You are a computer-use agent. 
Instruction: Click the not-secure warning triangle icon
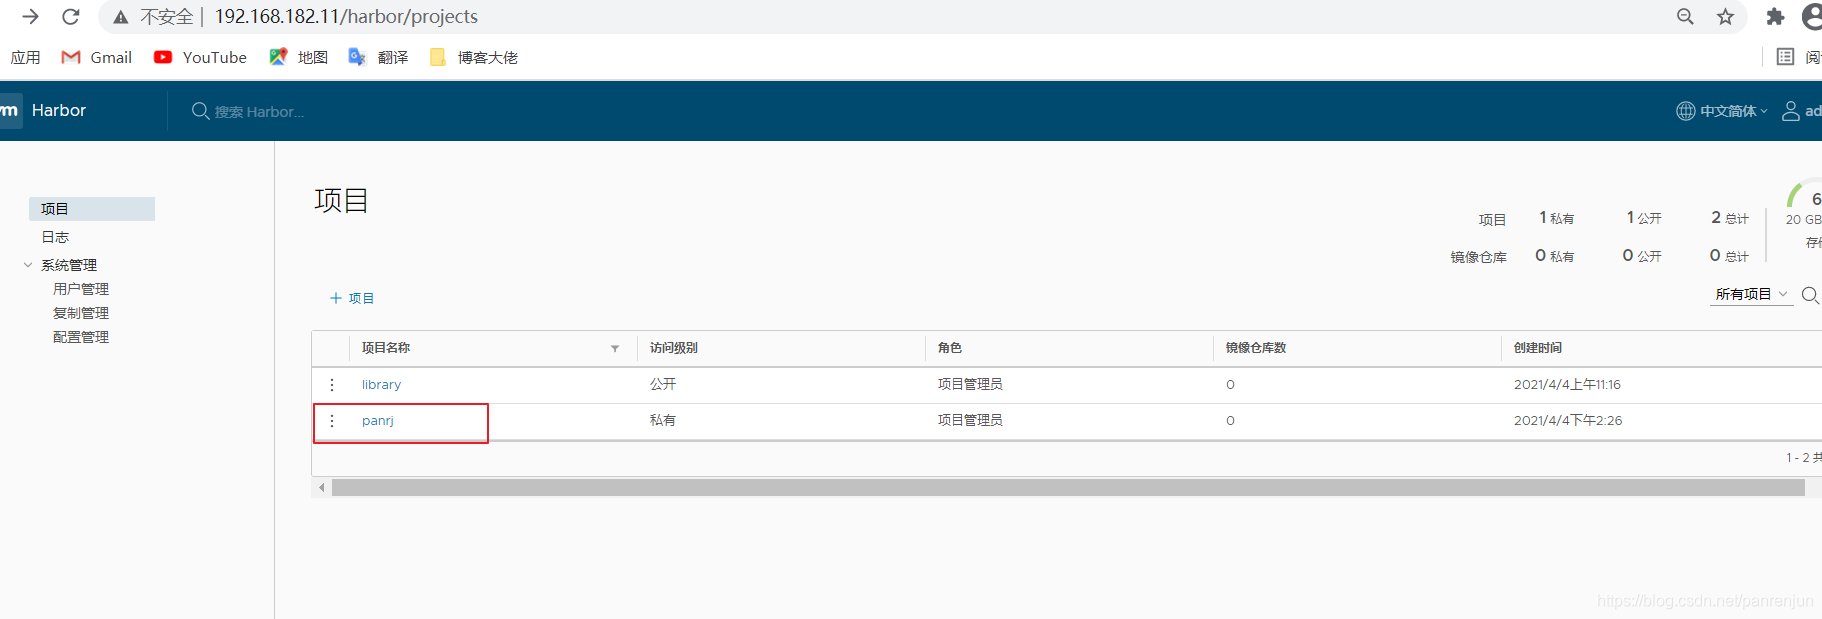(121, 17)
